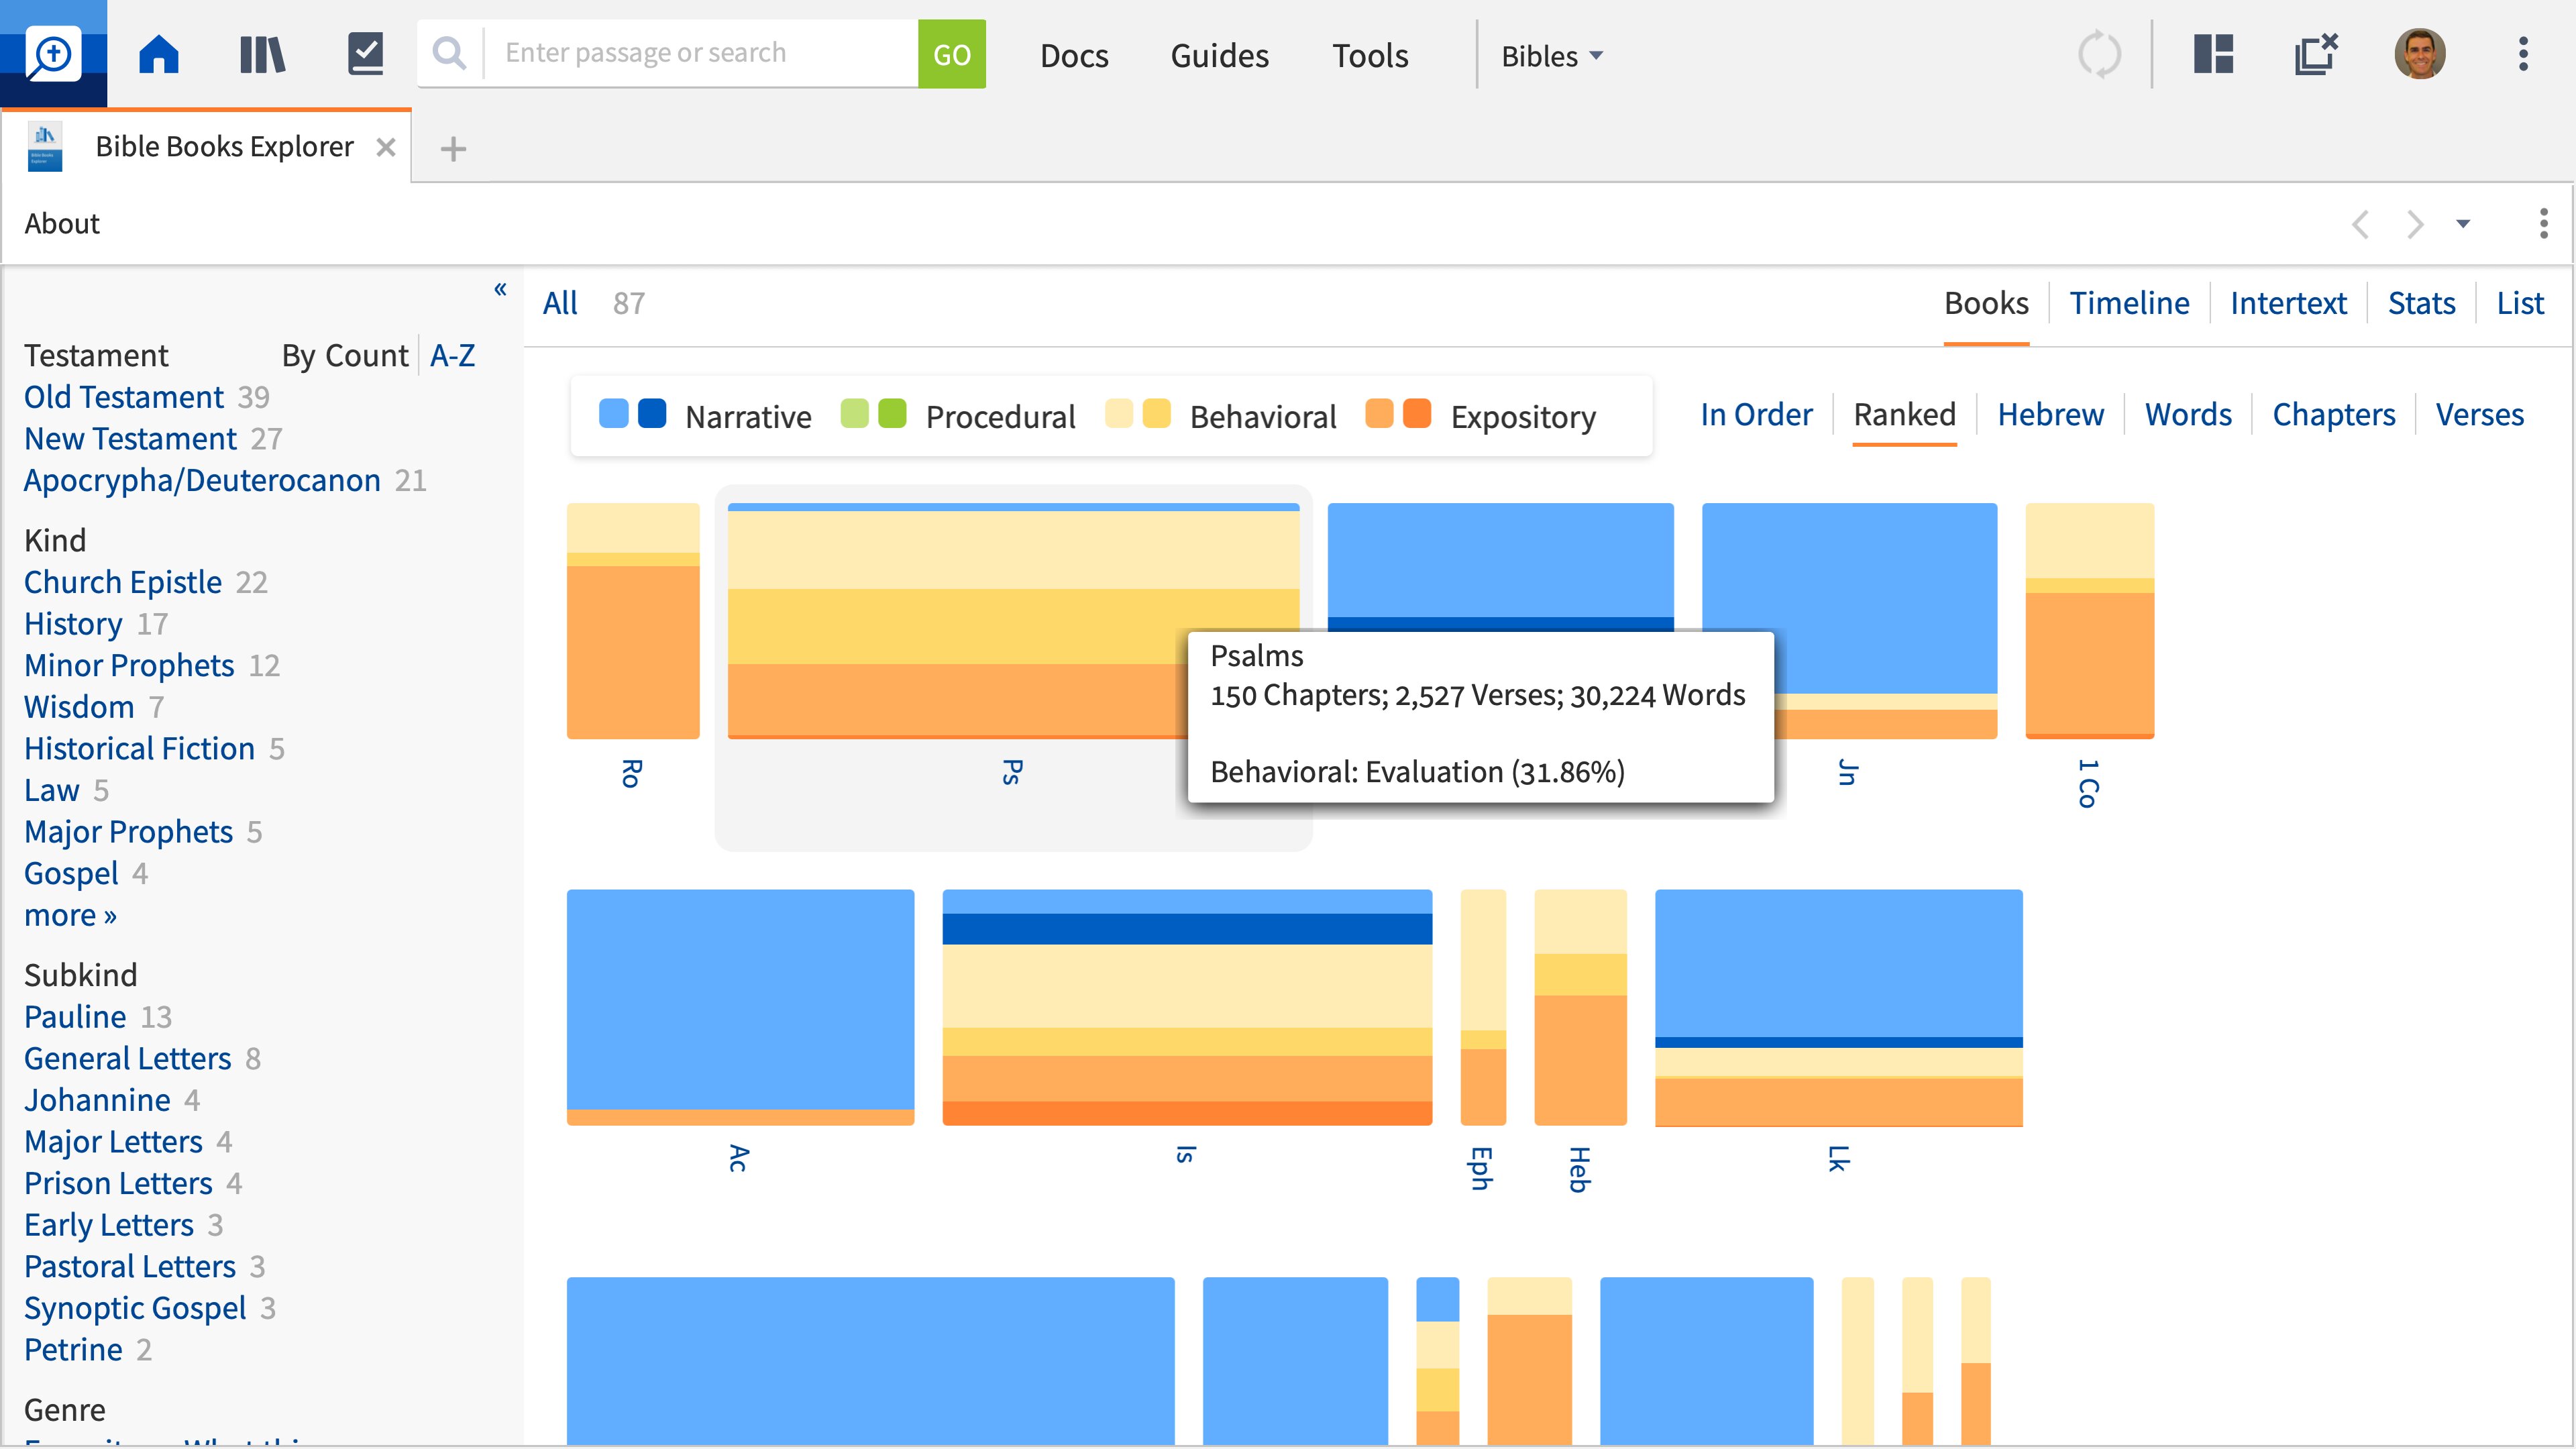The width and height of the screenshot is (2576, 1449).
Task: Open the checklist notes icon
Action: click(x=366, y=54)
